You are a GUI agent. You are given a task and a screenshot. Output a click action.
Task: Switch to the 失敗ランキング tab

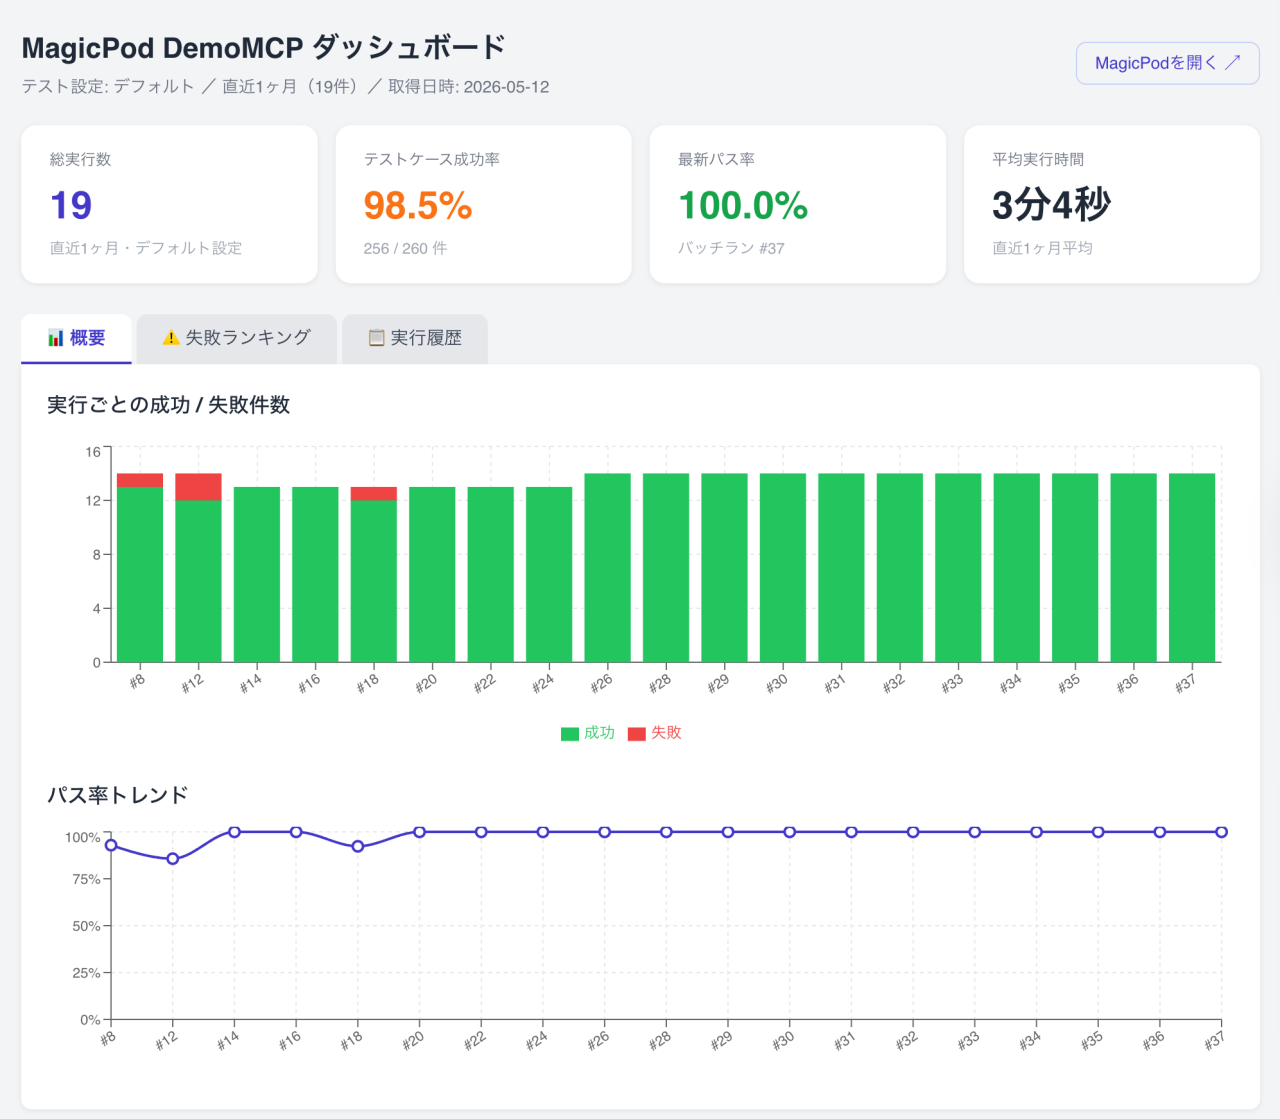pos(236,338)
